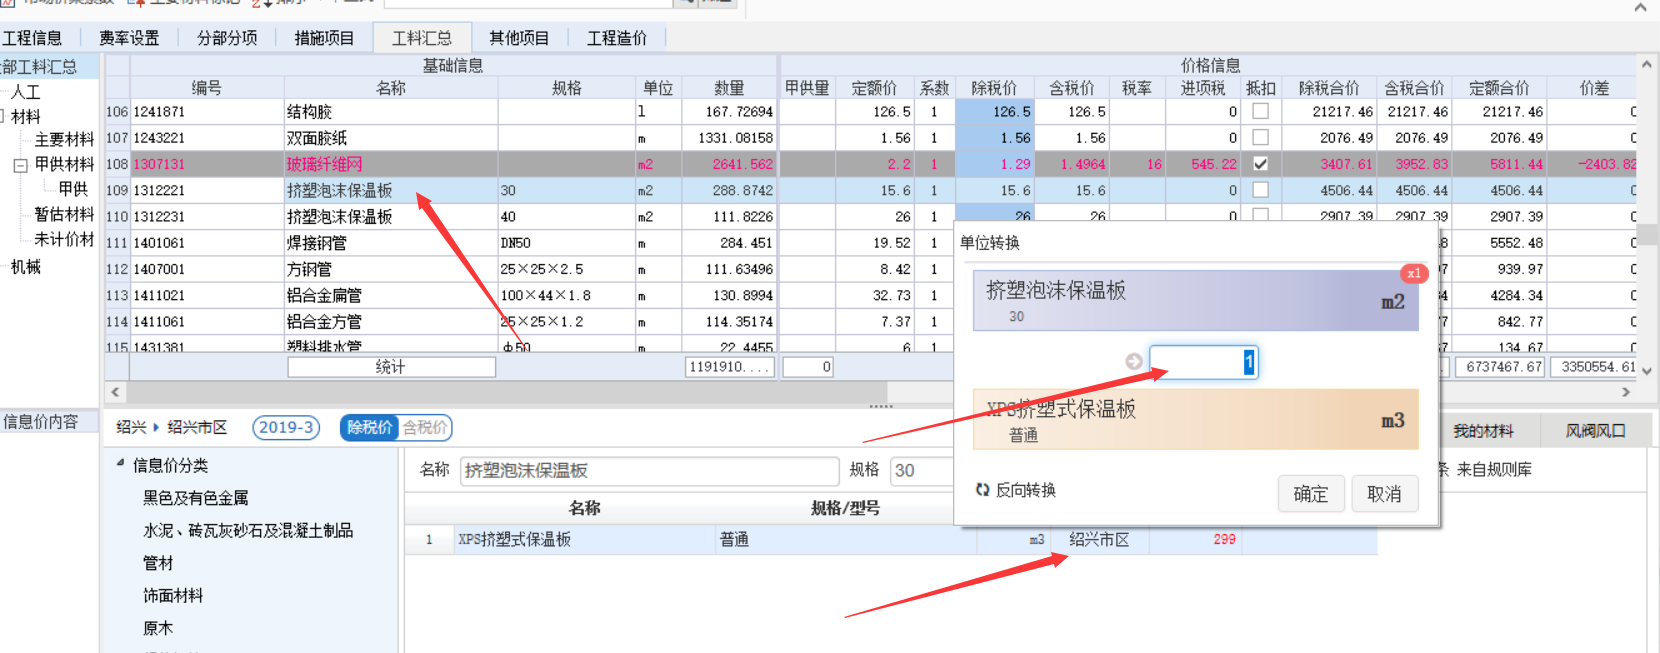1660x653 pixels.
Task: Select 未计价材 tree item
Action: click(64, 239)
